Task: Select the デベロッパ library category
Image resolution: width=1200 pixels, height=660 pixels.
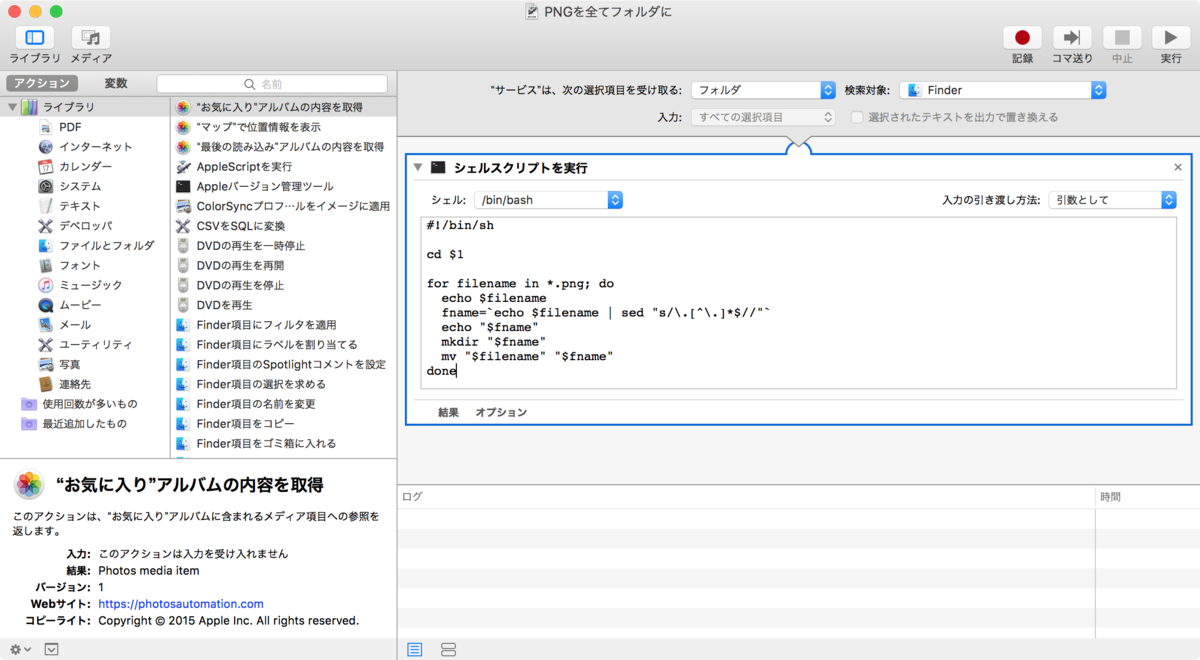Action: 75,226
